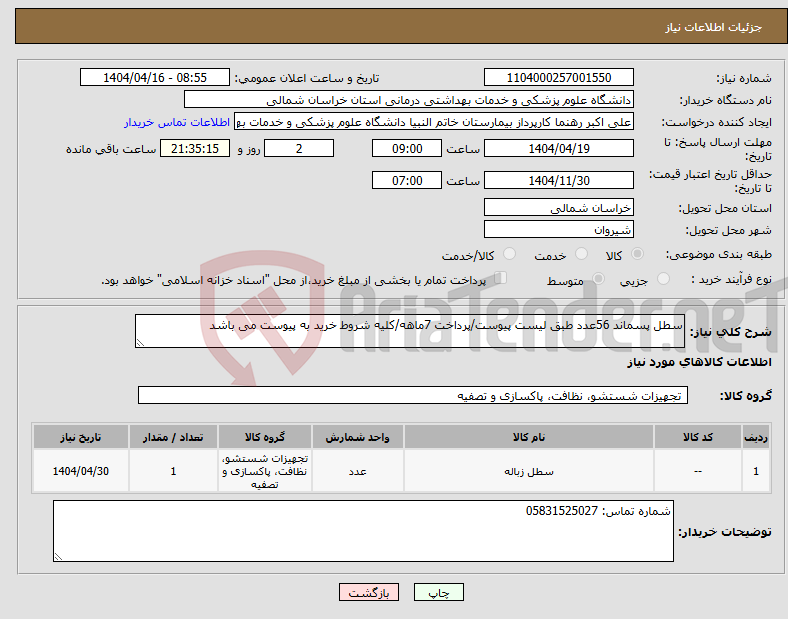Click the شماره نیاز label
This screenshot has height=619, width=788.
coord(743,78)
